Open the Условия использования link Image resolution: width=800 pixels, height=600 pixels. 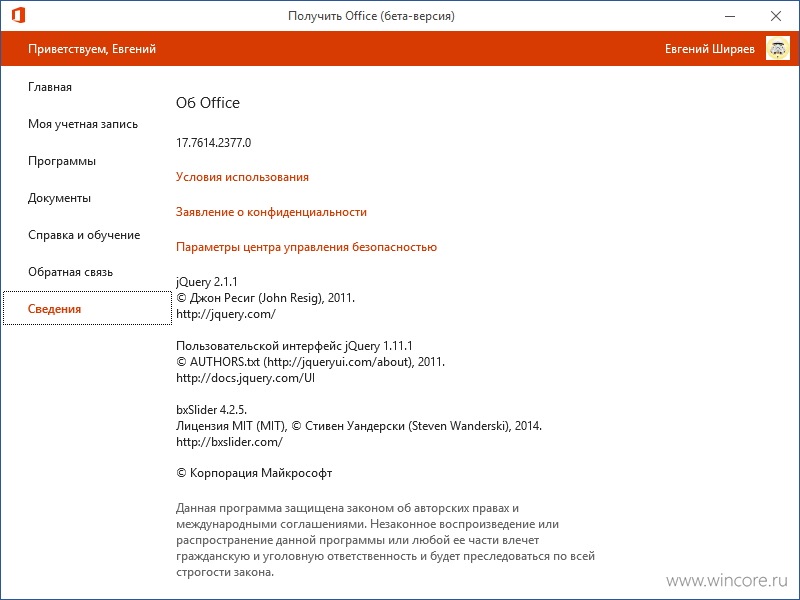[242, 177]
